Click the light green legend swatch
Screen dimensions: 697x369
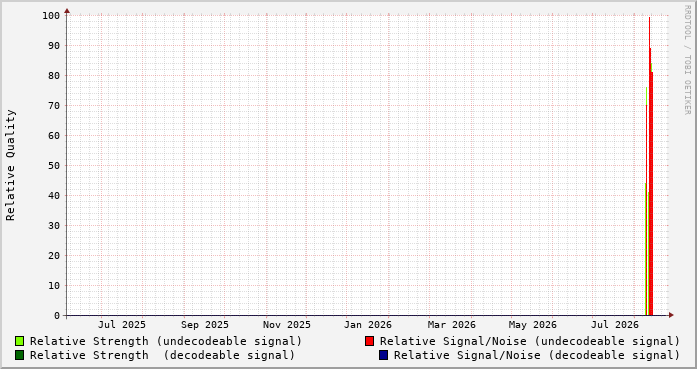coord(20,341)
